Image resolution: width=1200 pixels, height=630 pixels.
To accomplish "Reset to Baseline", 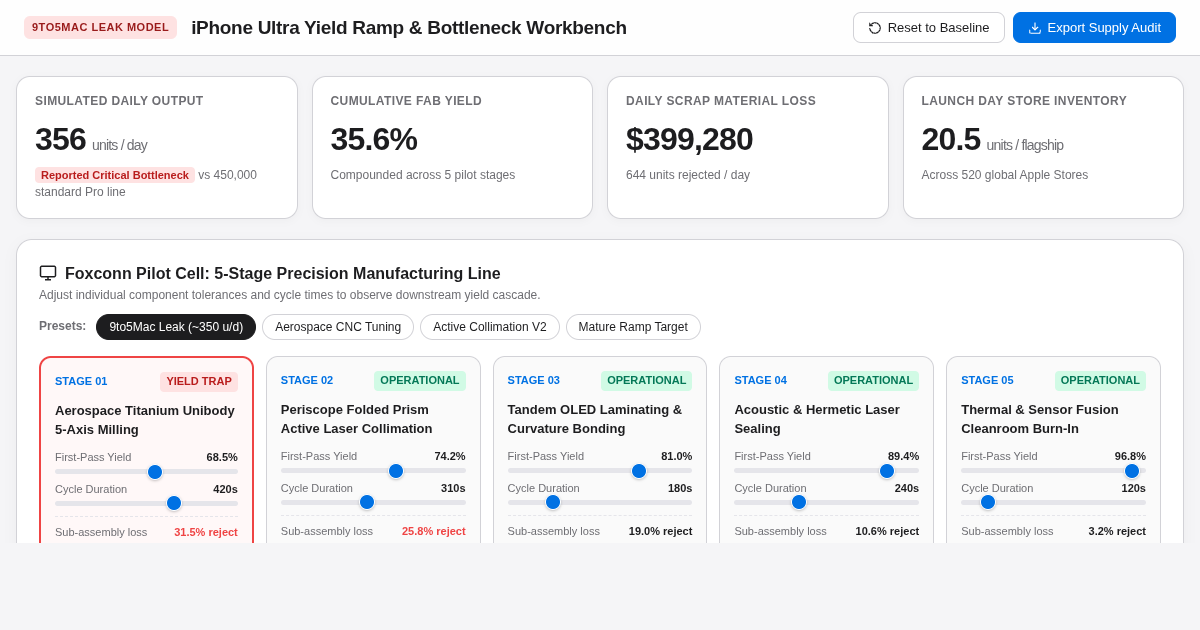I will point(929,28).
